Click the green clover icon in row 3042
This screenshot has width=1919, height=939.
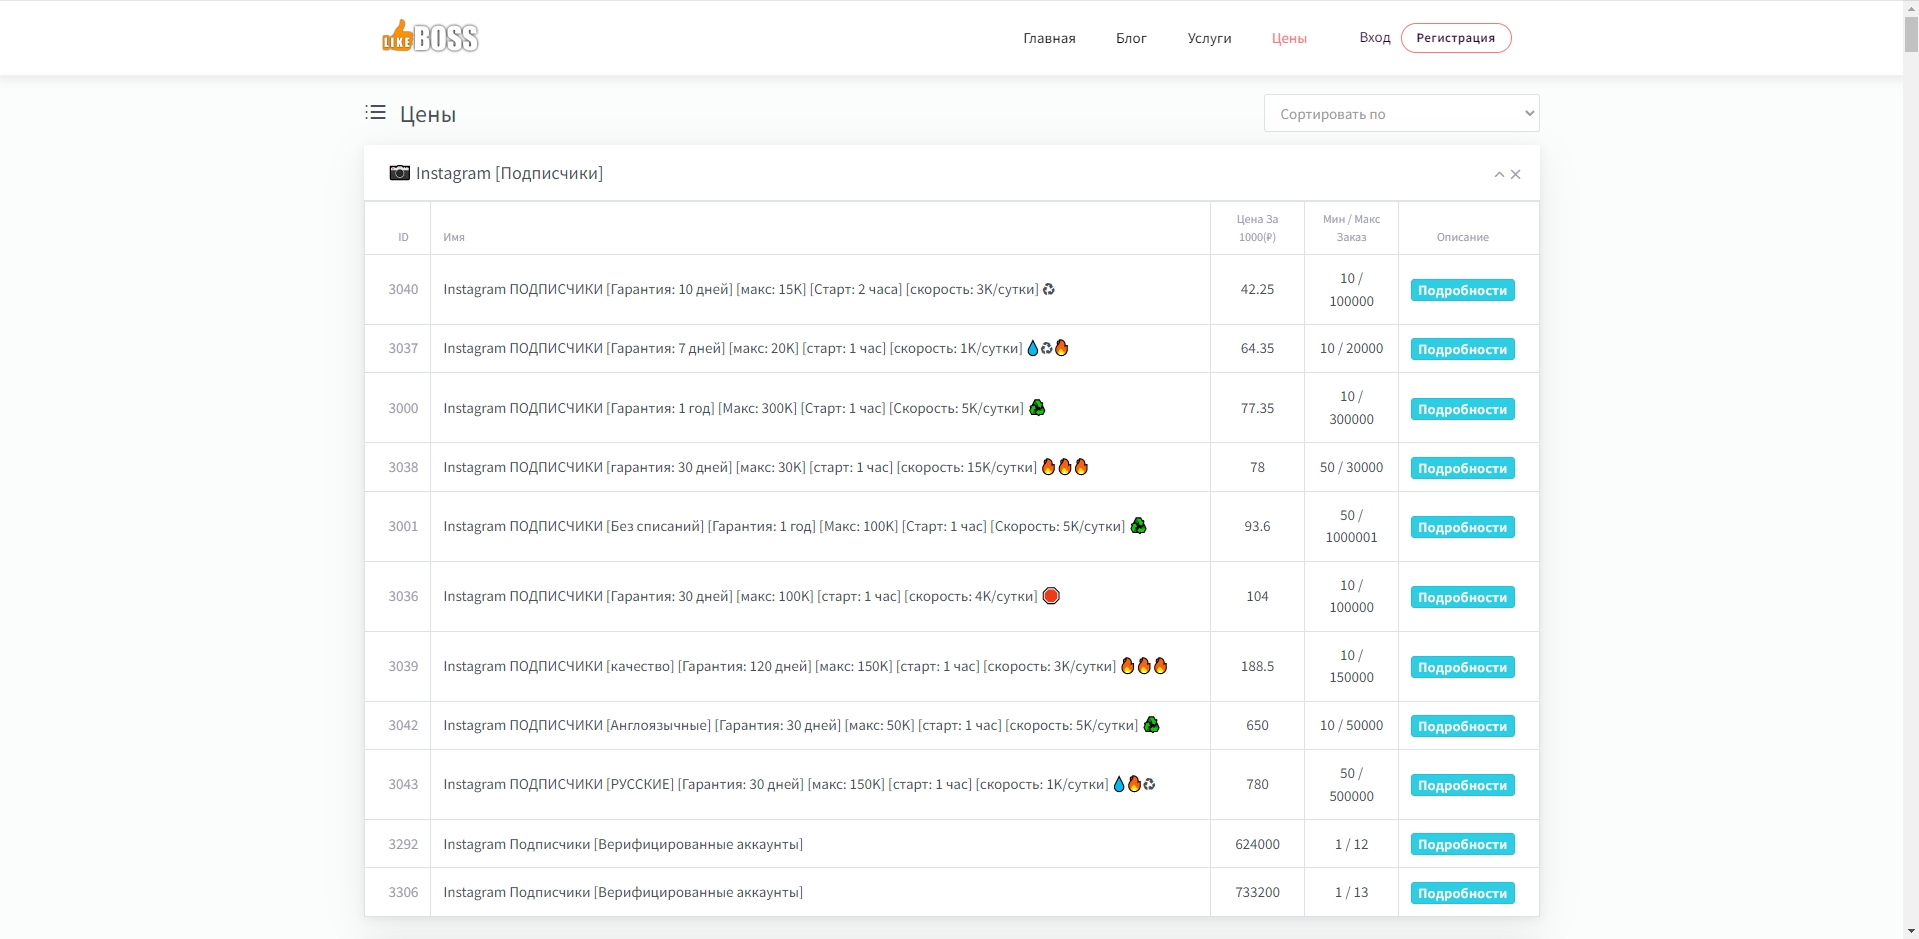(1152, 724)
